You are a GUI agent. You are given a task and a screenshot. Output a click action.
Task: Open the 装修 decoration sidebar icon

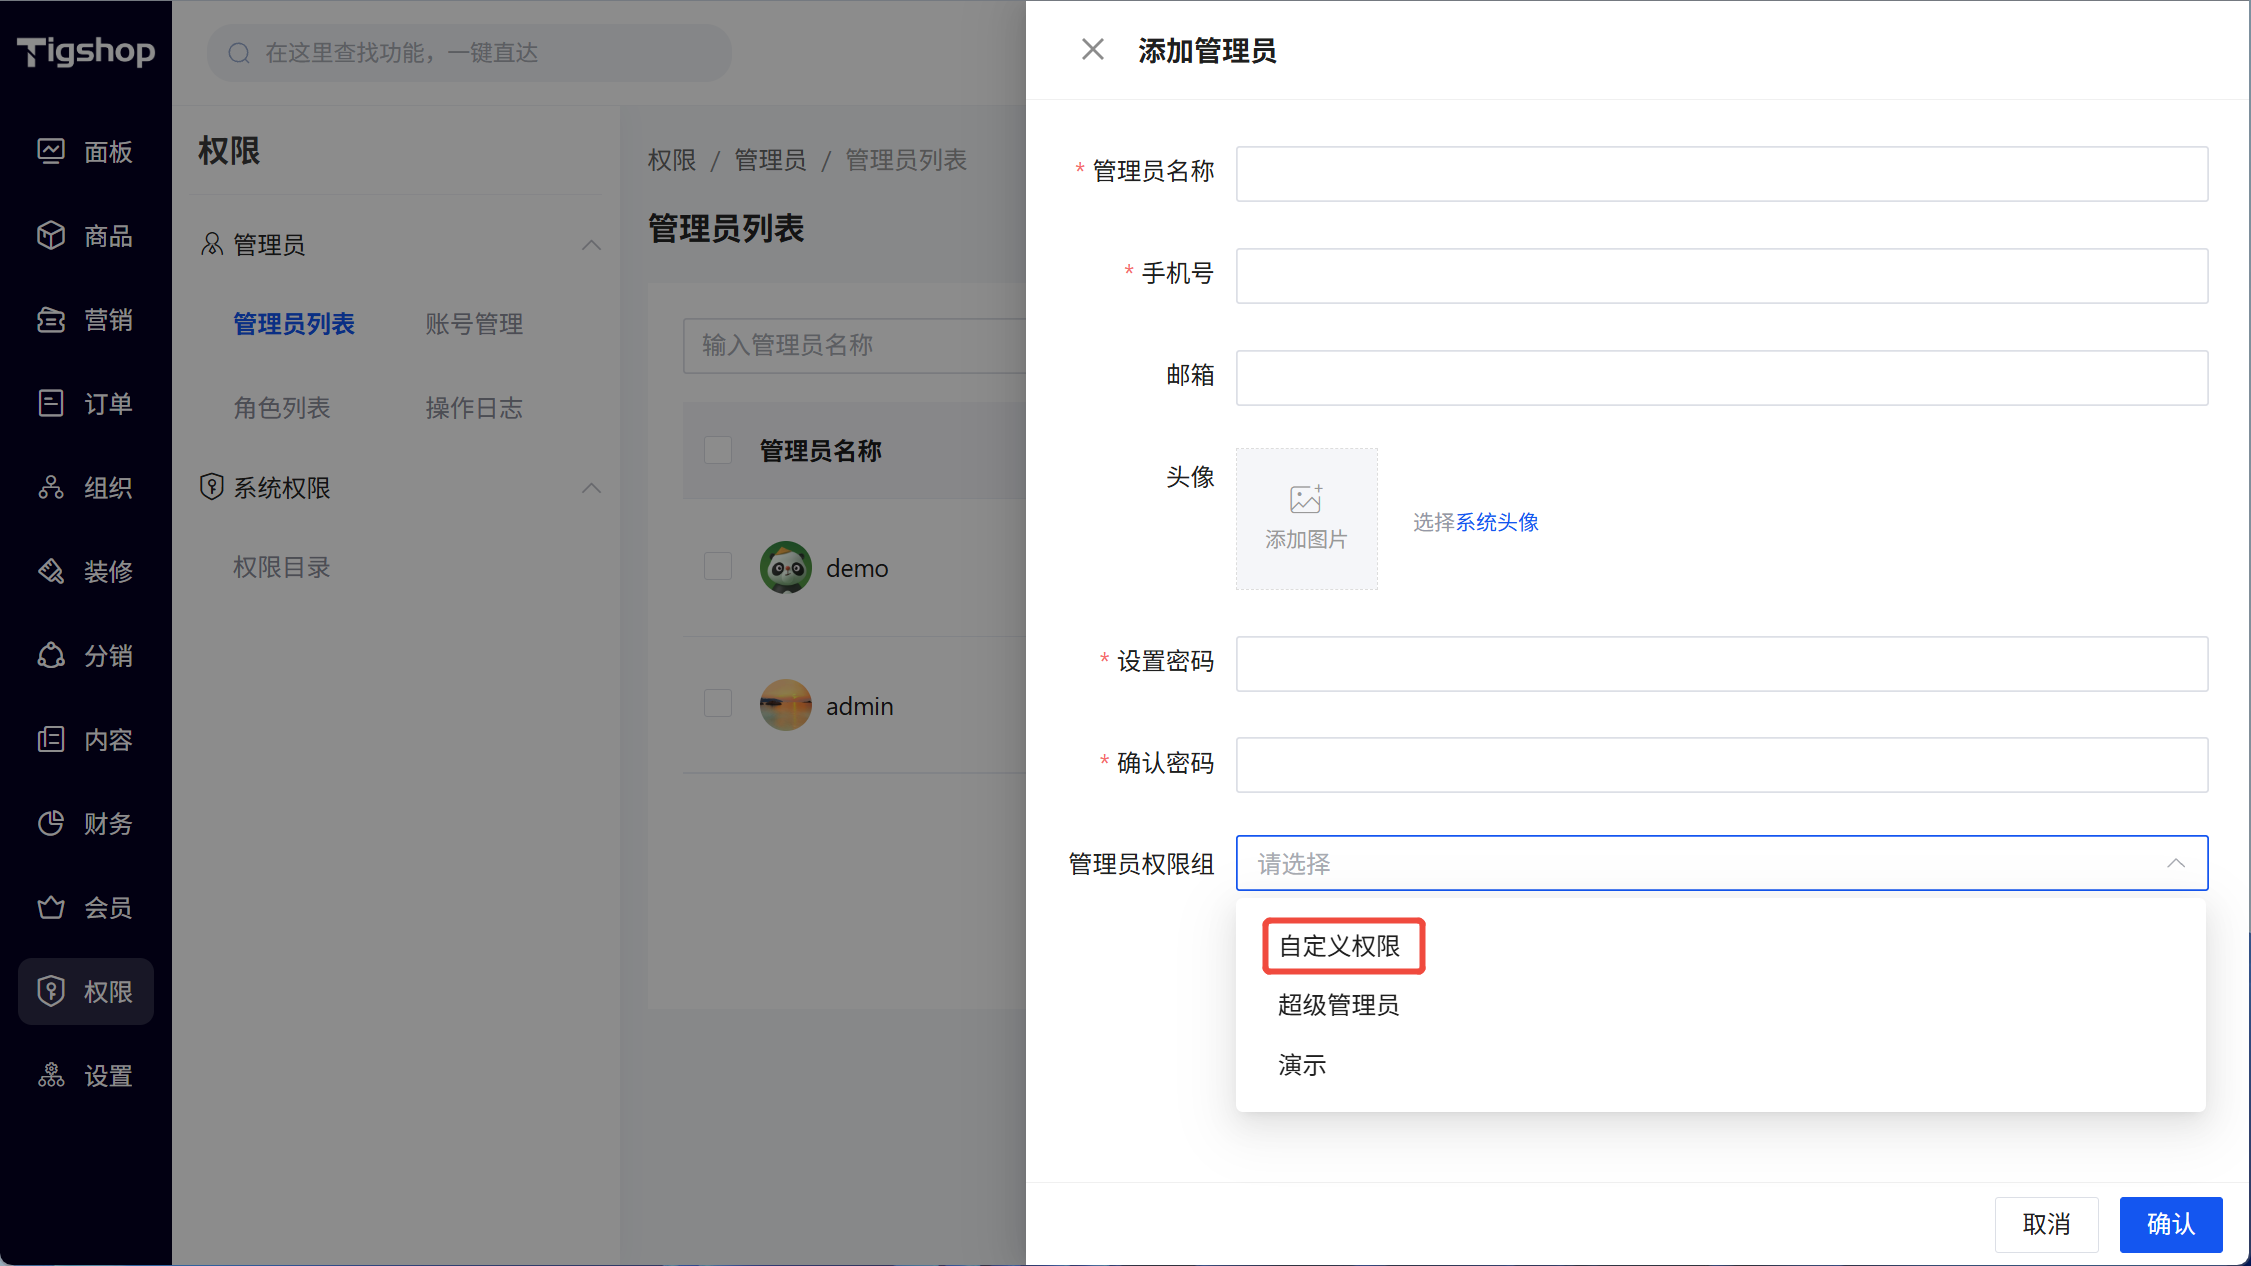coord(51,571)
